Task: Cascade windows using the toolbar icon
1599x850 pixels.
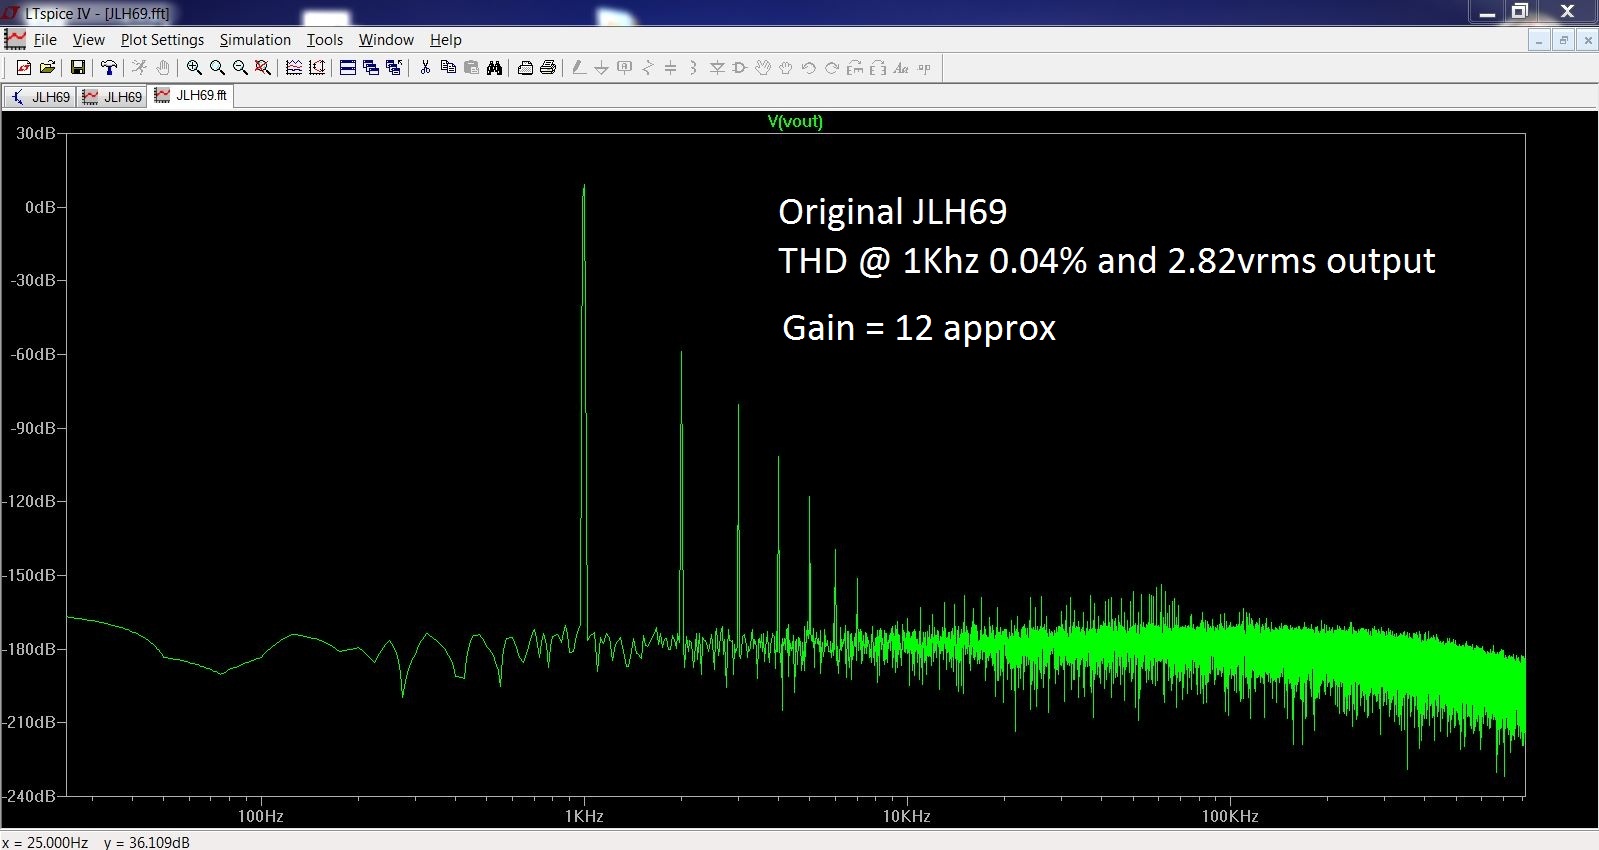Action: [371, 68]
